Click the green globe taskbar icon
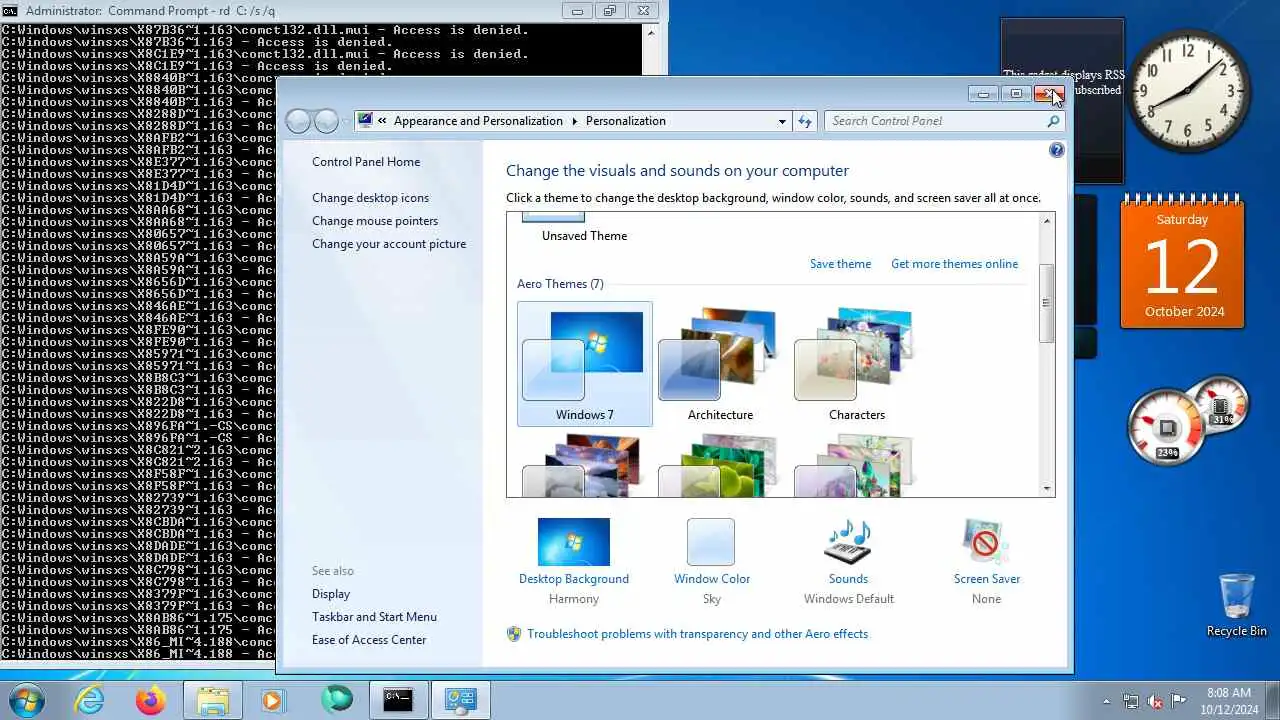The height and width of the screenshot is (720, 1280). tap(337, 700)
